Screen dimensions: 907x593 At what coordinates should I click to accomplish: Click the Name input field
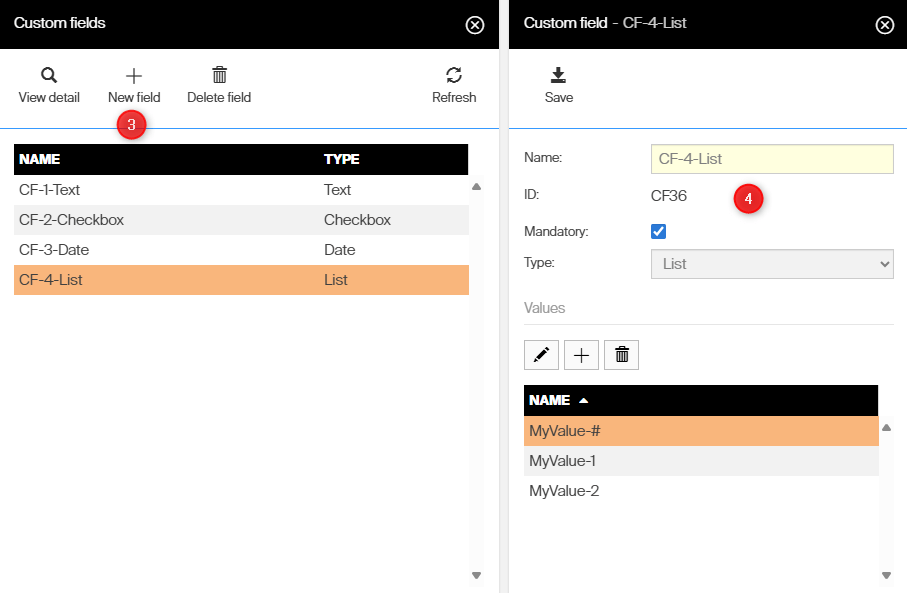[x=771, y=159]
